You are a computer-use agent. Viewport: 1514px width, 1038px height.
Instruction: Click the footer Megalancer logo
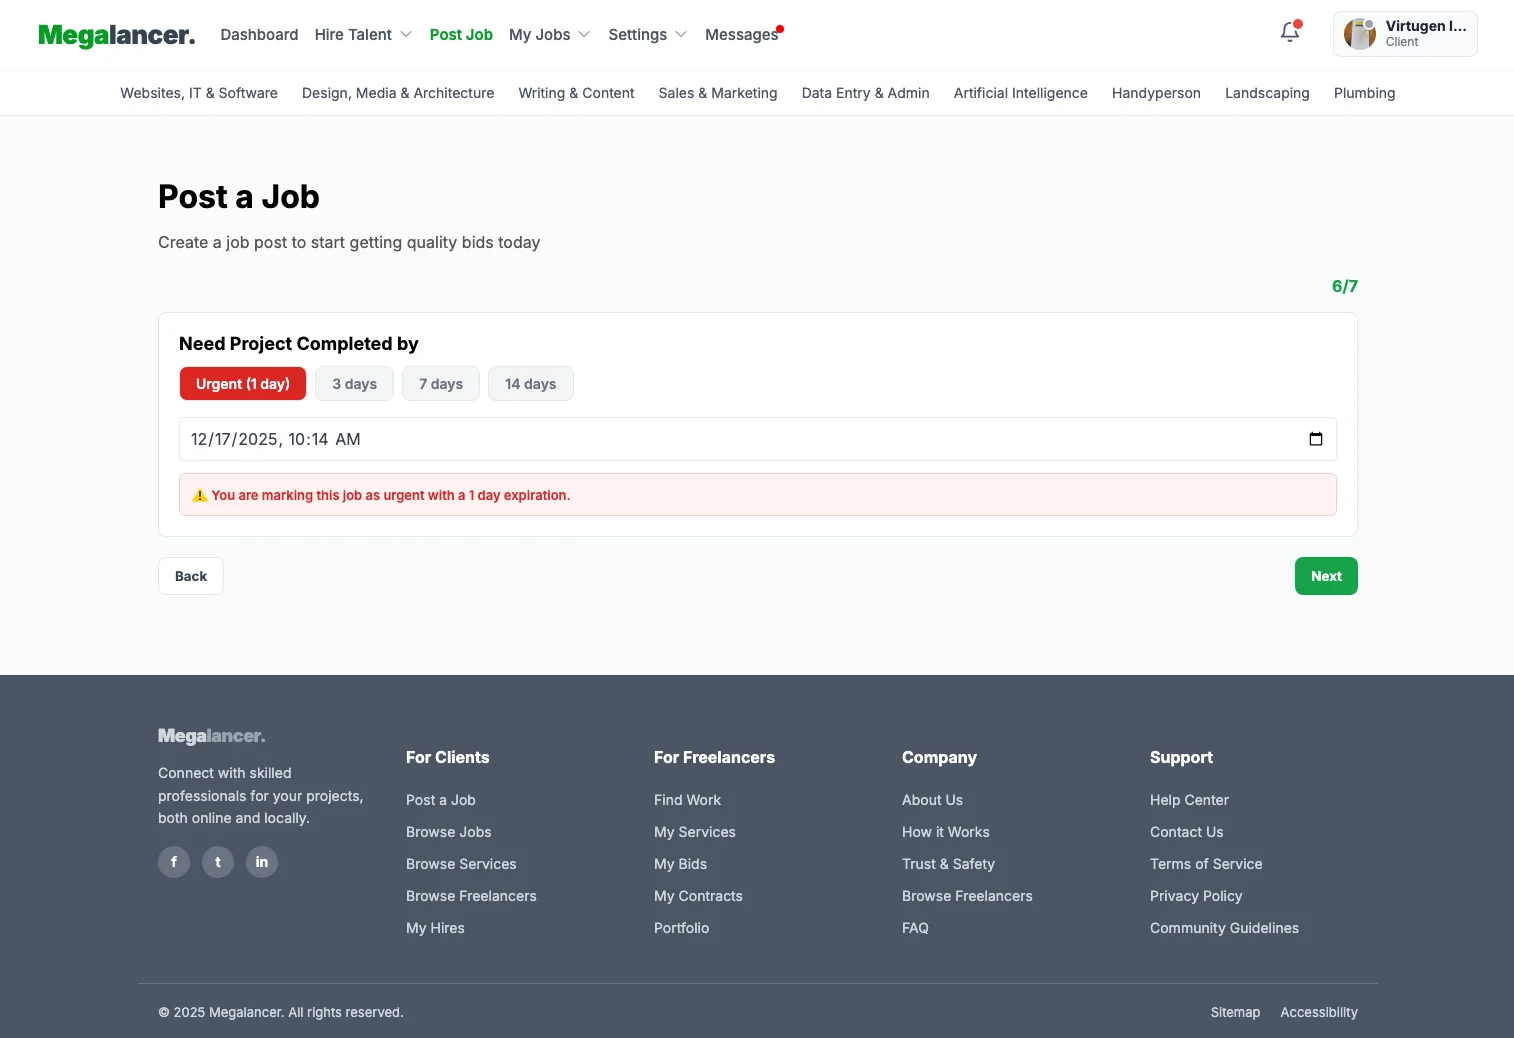pos(211,737)
